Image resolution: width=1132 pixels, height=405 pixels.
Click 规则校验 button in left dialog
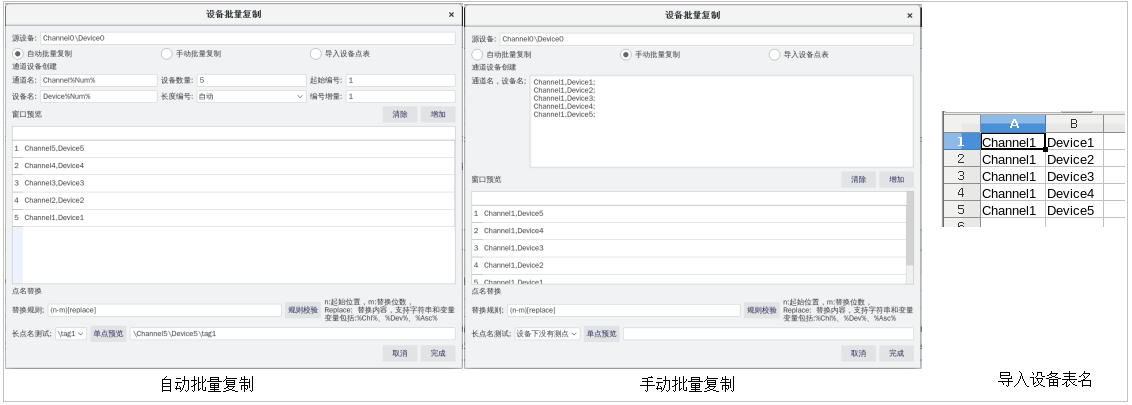[302, 310]
